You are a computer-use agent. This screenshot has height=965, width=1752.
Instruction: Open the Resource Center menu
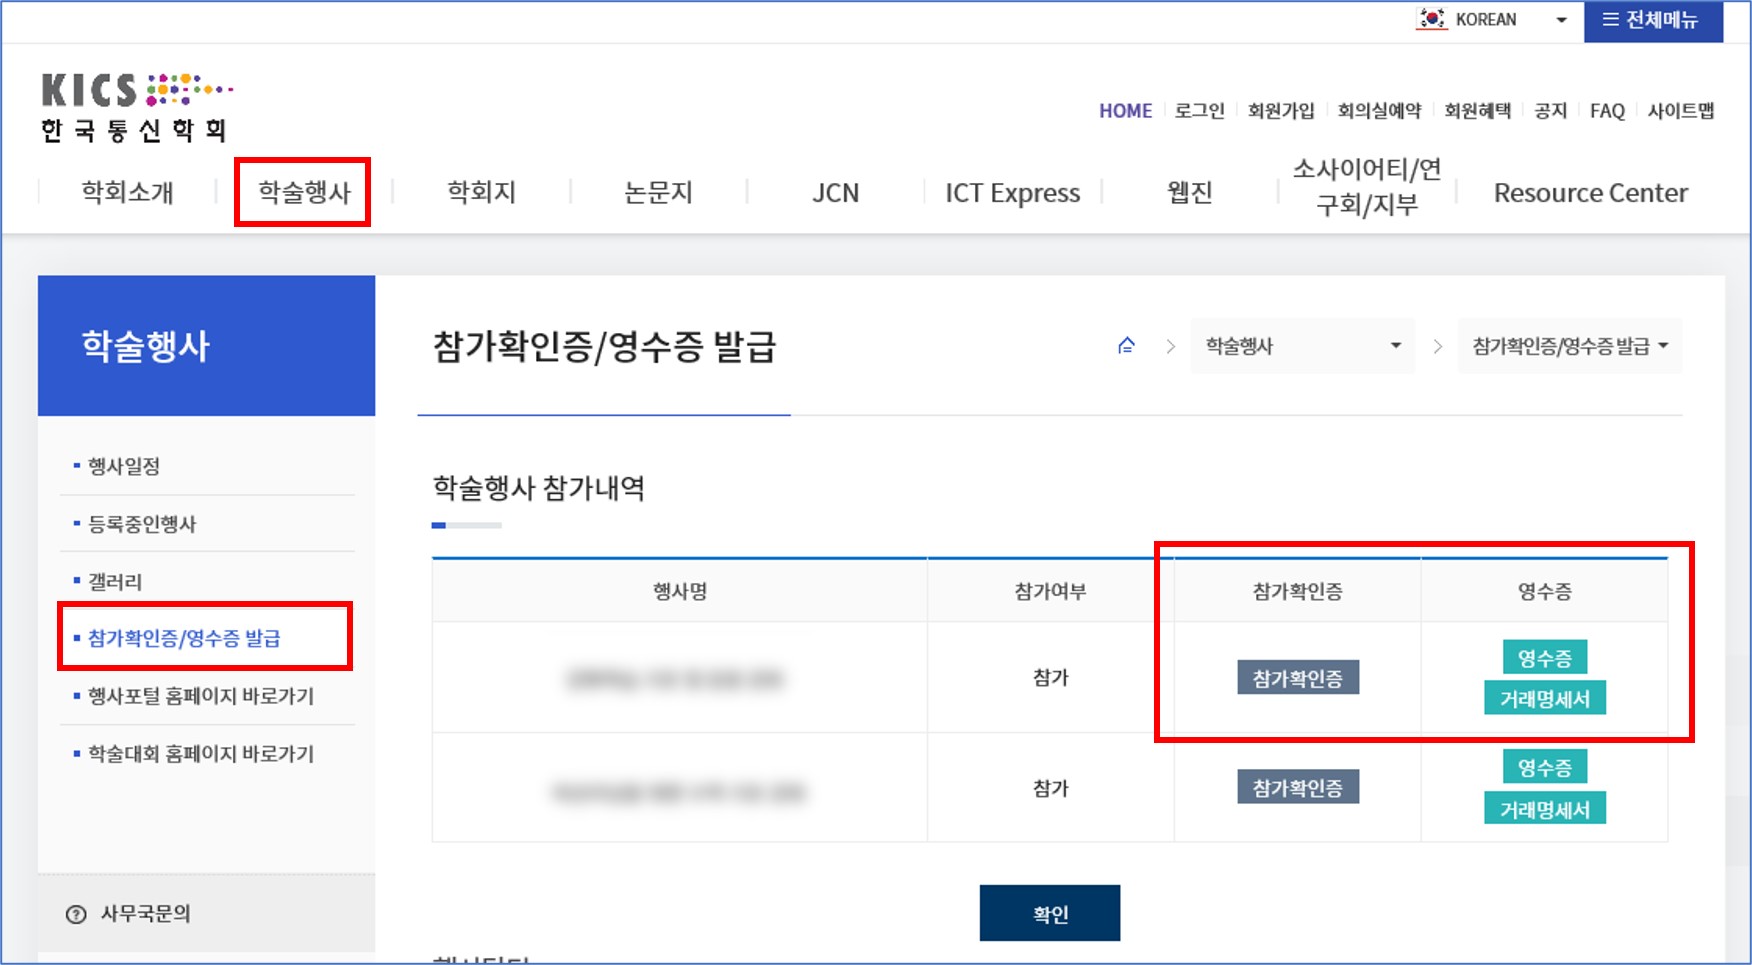coord(1590,192)
